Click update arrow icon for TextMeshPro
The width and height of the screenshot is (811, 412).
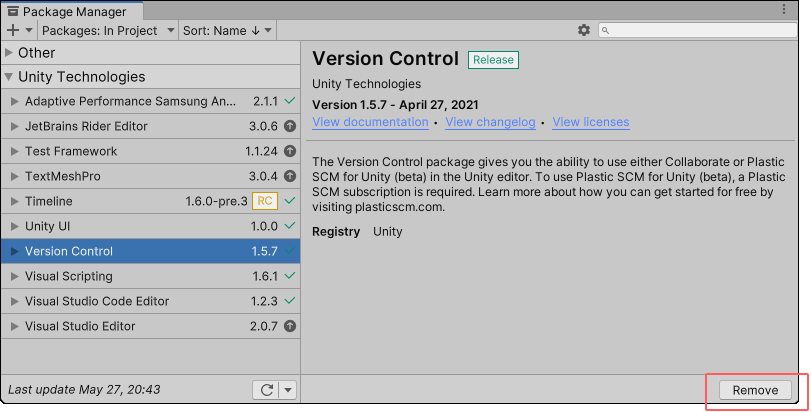point(290,176)
